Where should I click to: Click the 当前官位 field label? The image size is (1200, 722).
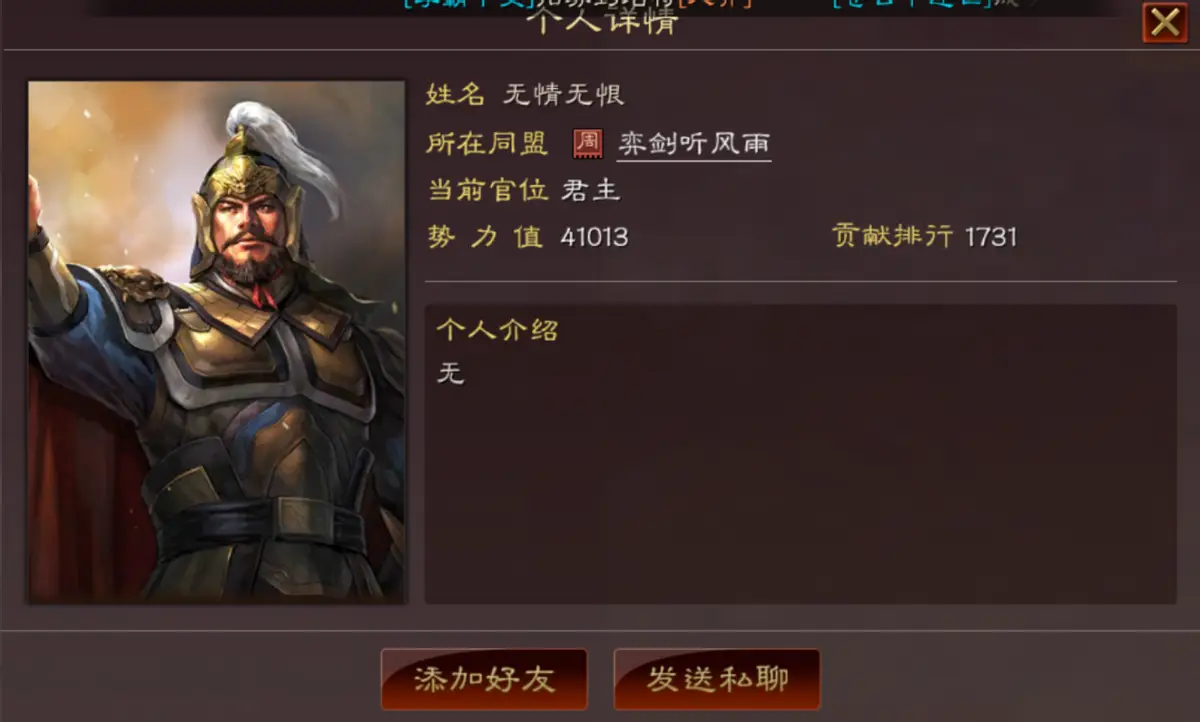coord(487,190)
